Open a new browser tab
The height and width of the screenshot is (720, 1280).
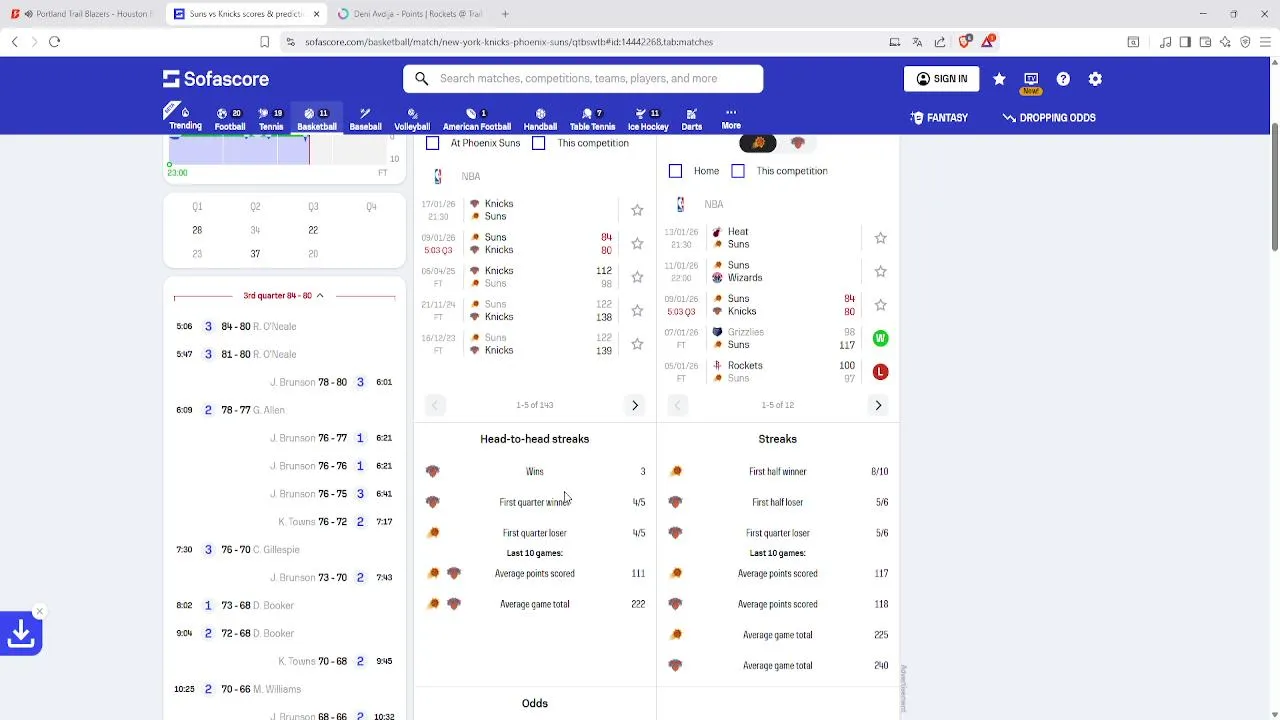click(505, 14)
